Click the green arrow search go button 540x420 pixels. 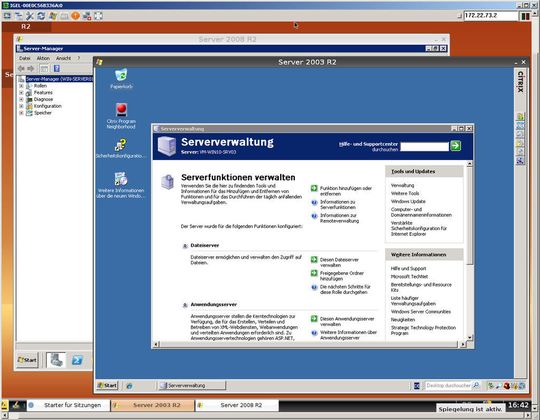456,146
